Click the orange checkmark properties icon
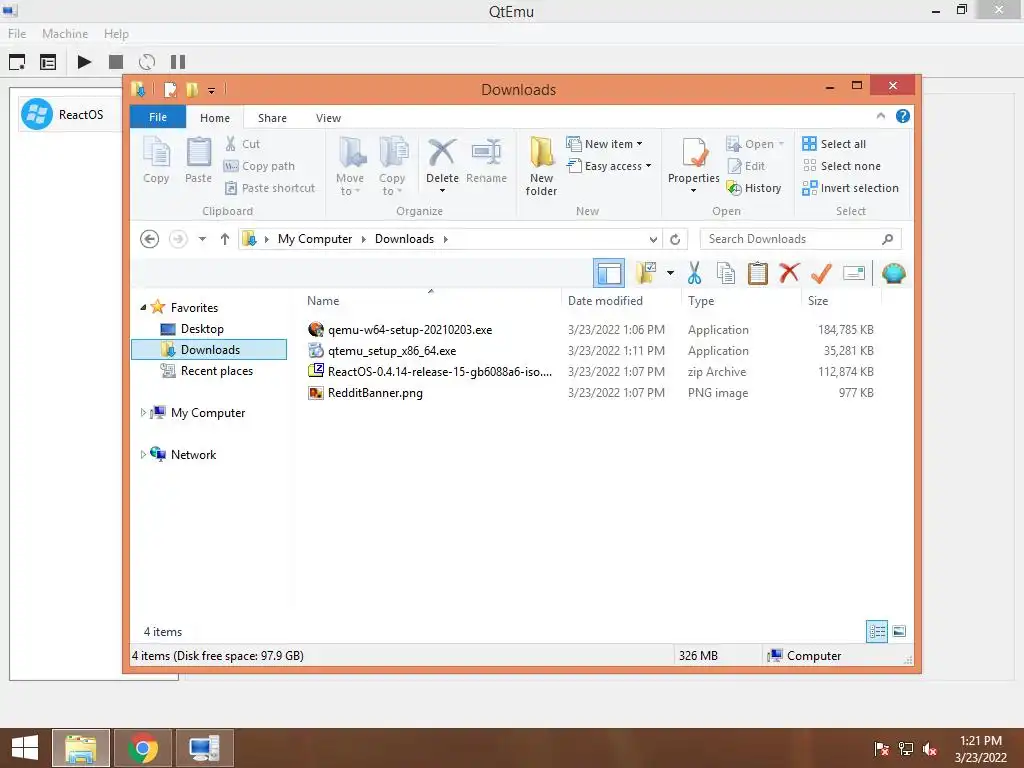 pyautogui.click(x=821, y=273)
